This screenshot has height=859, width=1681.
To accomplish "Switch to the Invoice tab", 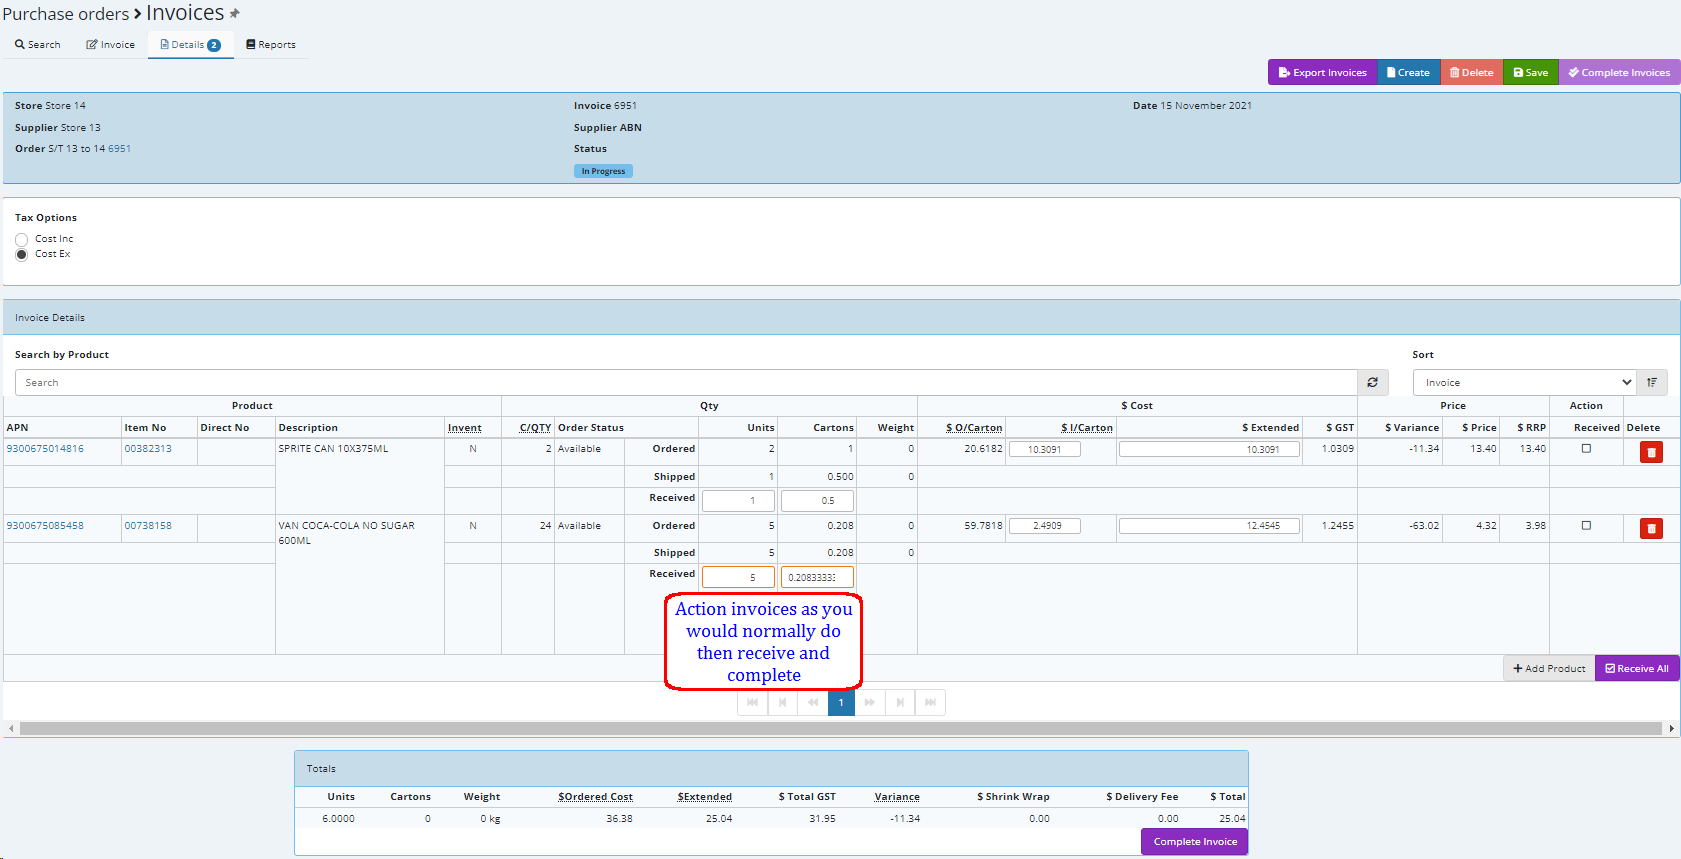I will (110, 45).
